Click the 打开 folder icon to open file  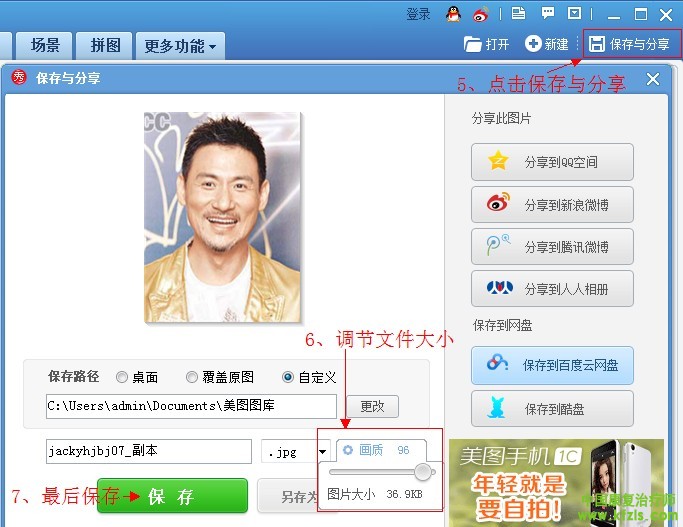coord(473,44)
